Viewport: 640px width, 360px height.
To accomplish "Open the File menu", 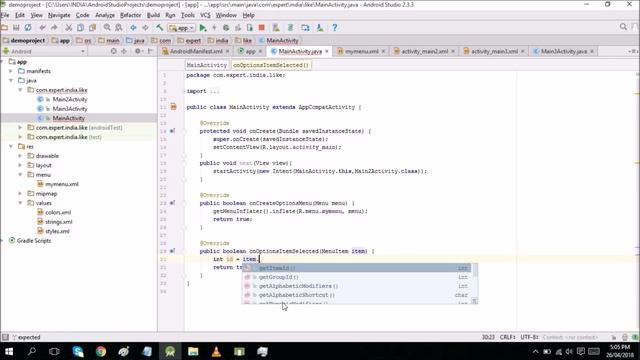I will click(x=5, y=15).
